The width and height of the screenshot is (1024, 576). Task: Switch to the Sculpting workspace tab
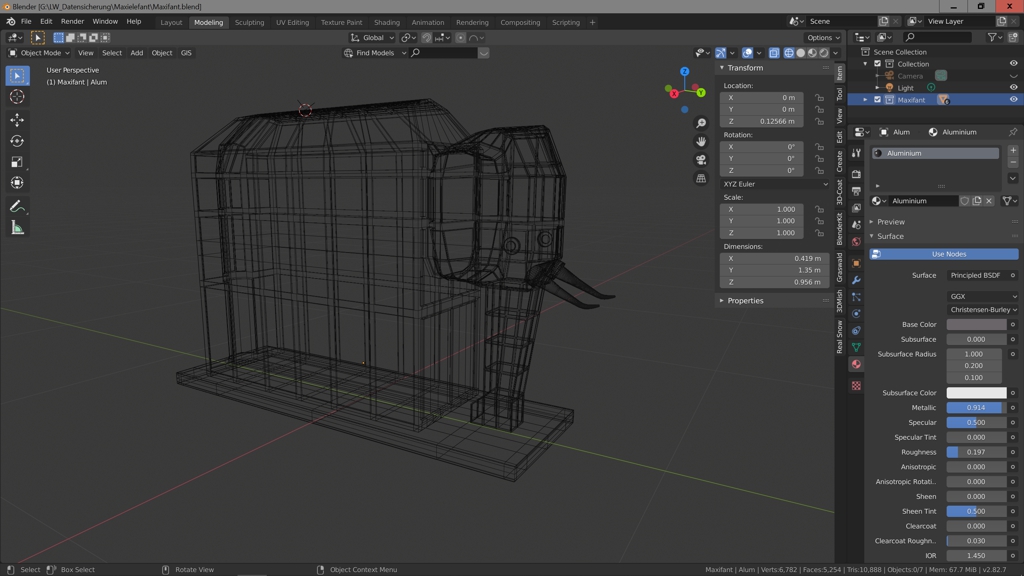pyautogui.click(x=249, y=22)
